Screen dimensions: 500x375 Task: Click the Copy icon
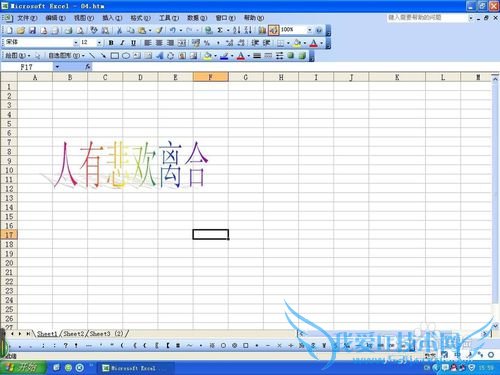(130, 30)
